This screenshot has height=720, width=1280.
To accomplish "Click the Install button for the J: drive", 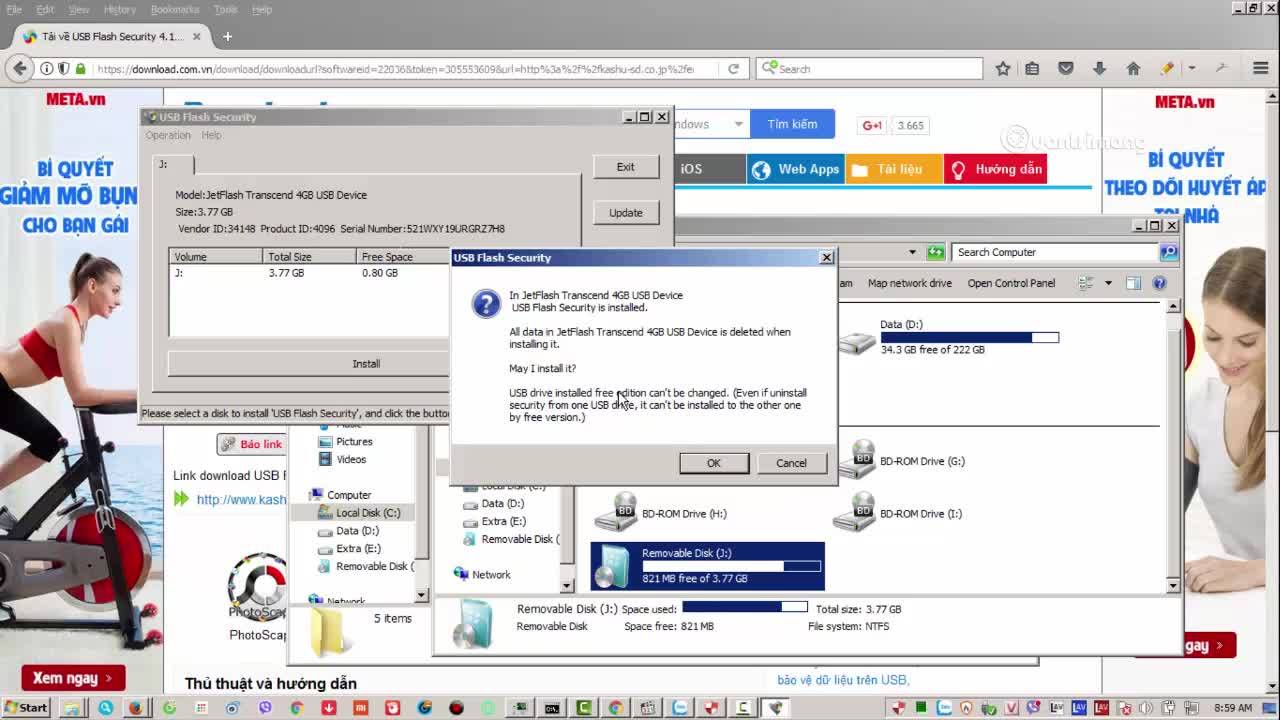I will point(366,364).
